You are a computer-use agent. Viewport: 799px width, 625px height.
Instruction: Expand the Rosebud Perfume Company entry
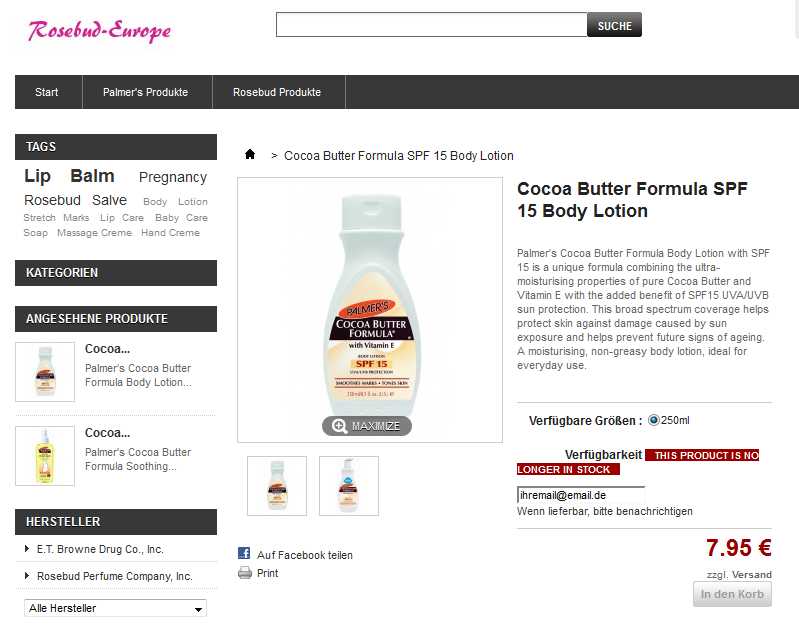[109, 576]
